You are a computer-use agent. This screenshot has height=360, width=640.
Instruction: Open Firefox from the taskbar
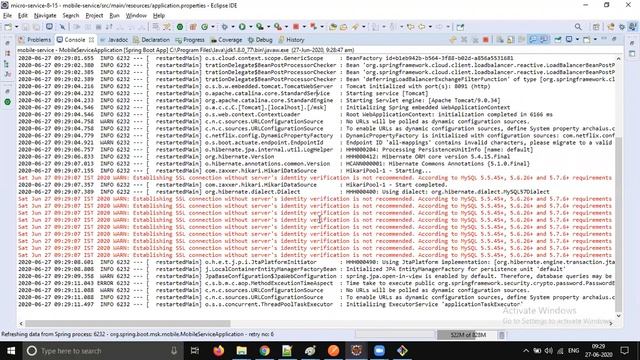pos(218,351)
